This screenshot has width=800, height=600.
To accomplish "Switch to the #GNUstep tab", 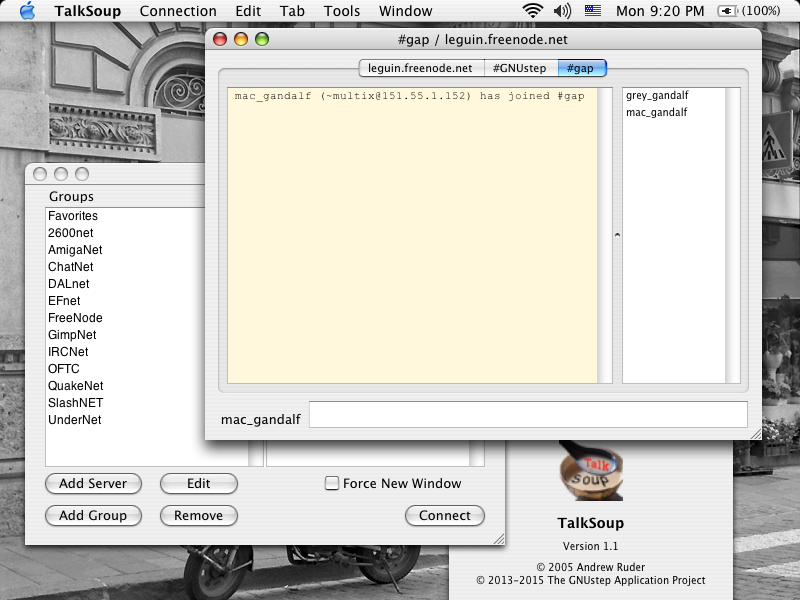I will point(520,68).
